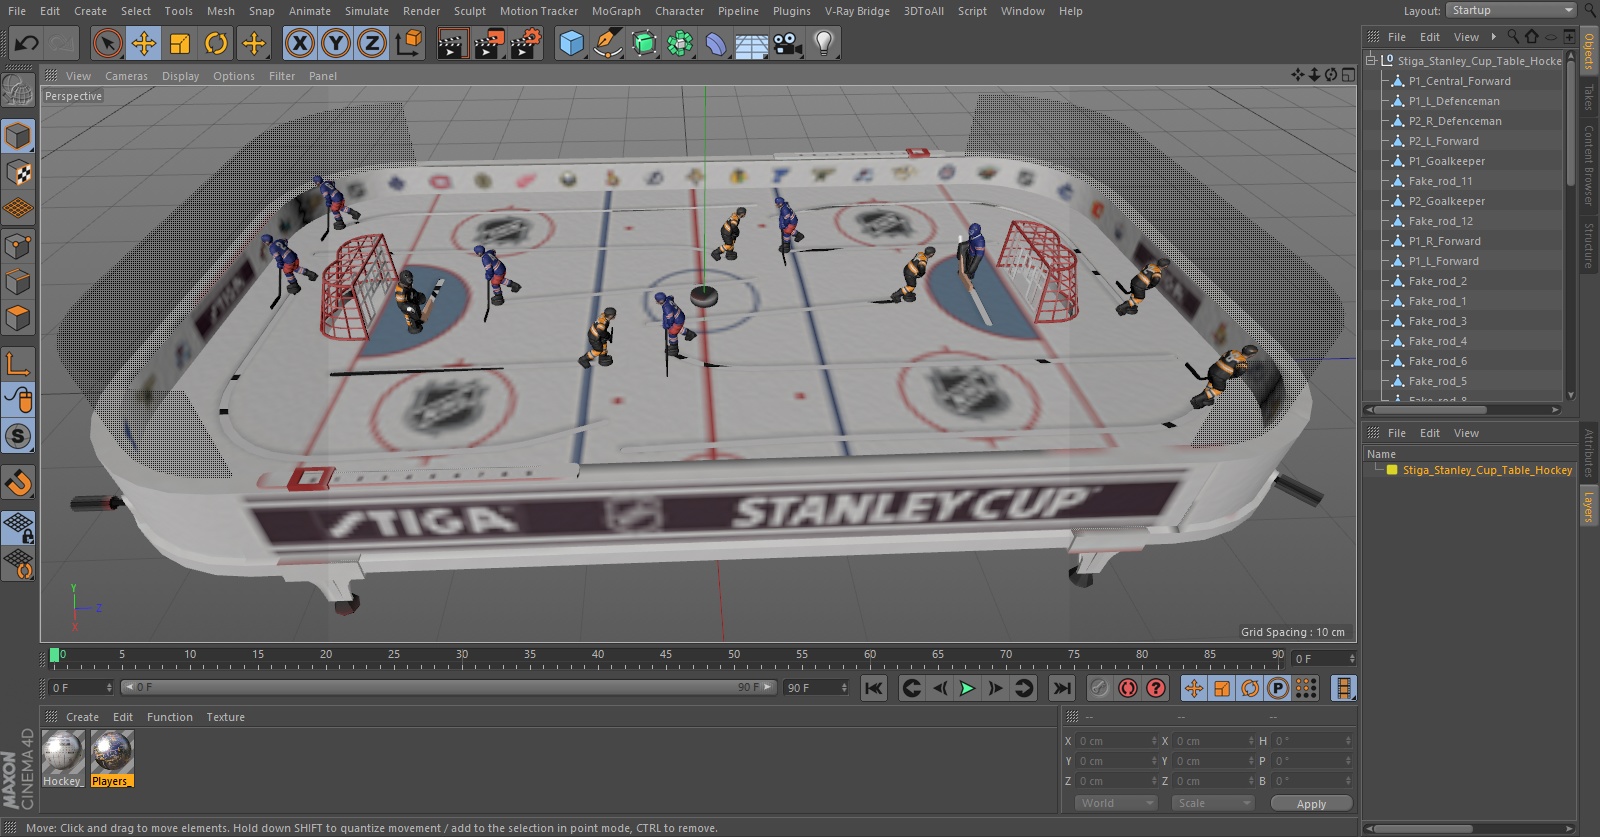Open viewport Filter menu
Image resolution: width=1600 pixels, height=837 pixels.
coord(282,76)
